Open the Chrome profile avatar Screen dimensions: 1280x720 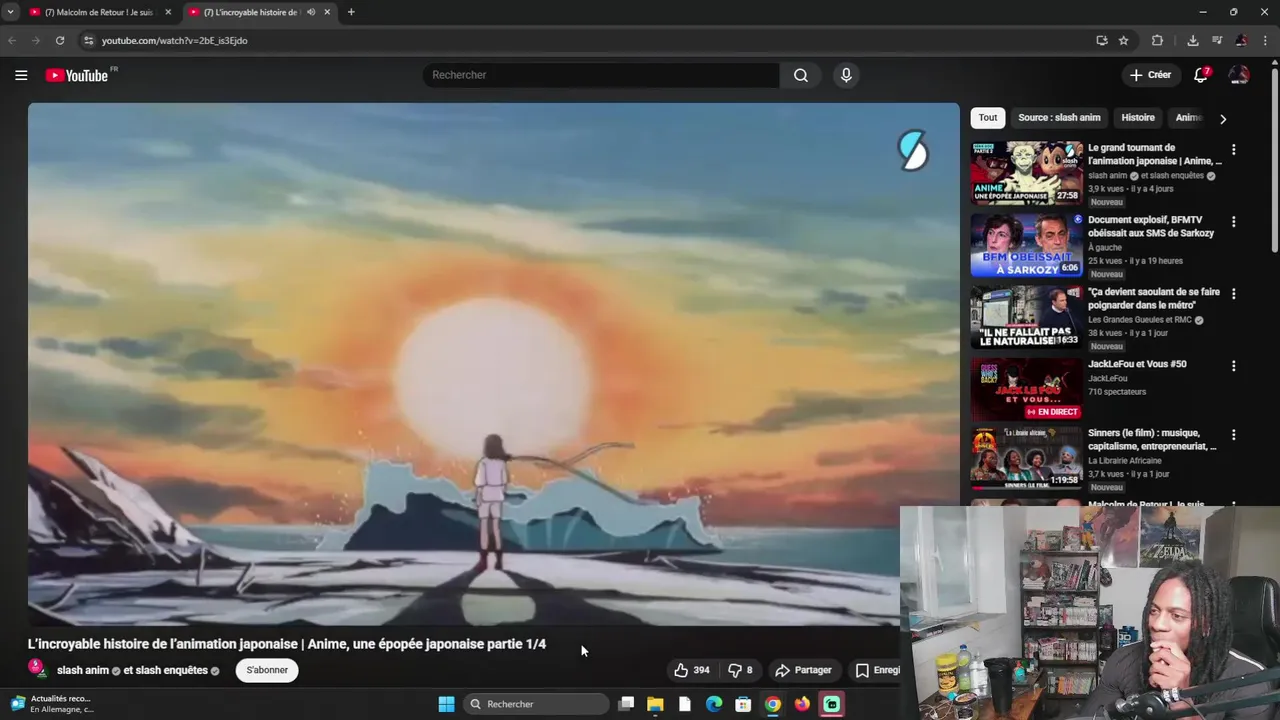tap(1241, 40)
